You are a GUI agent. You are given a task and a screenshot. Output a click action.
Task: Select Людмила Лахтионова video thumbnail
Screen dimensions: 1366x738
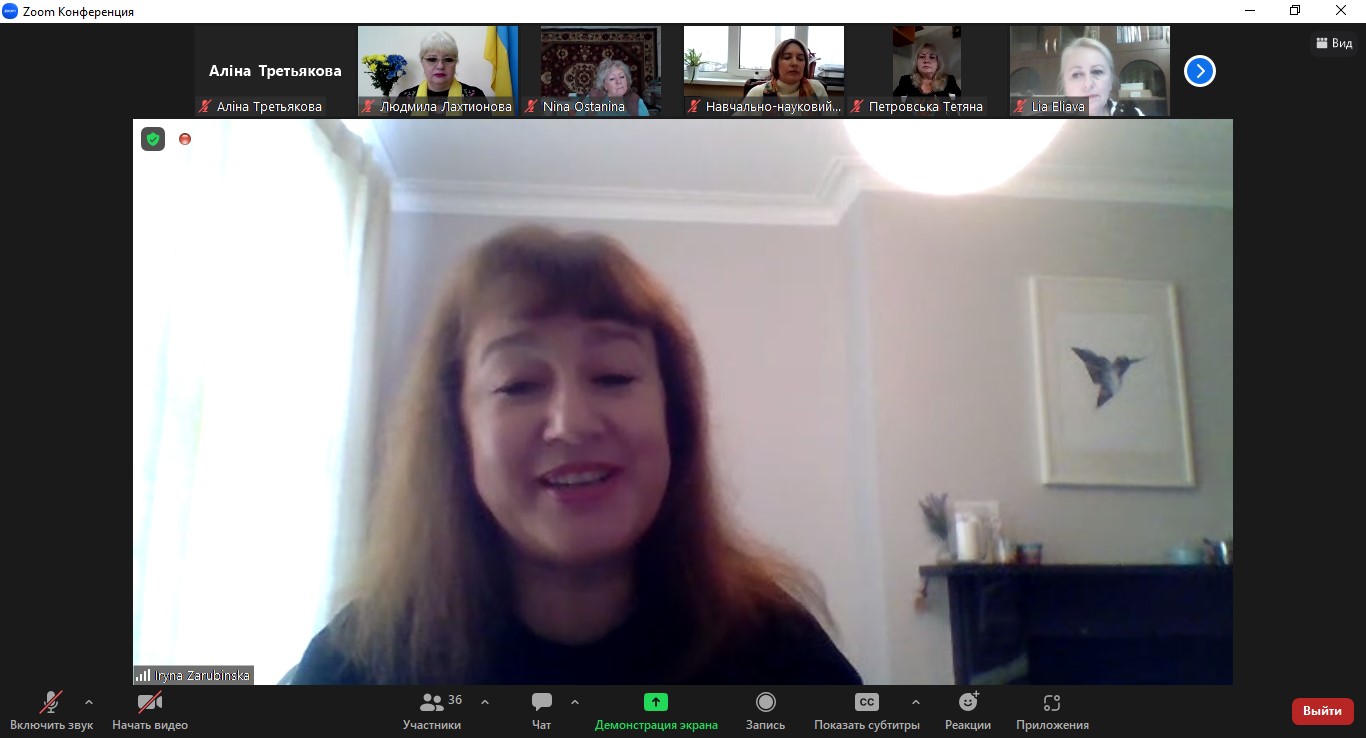tap(437, 71)
